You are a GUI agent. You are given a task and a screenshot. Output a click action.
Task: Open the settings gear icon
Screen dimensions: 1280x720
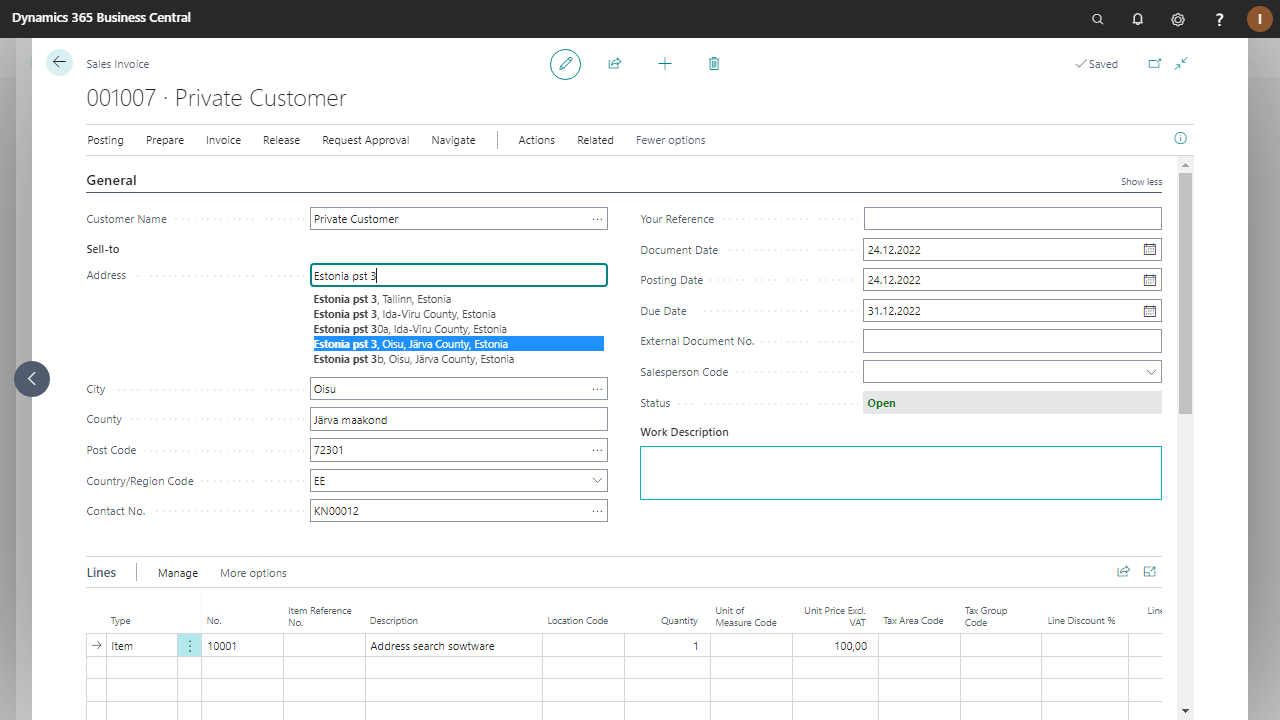point(1178,19)
